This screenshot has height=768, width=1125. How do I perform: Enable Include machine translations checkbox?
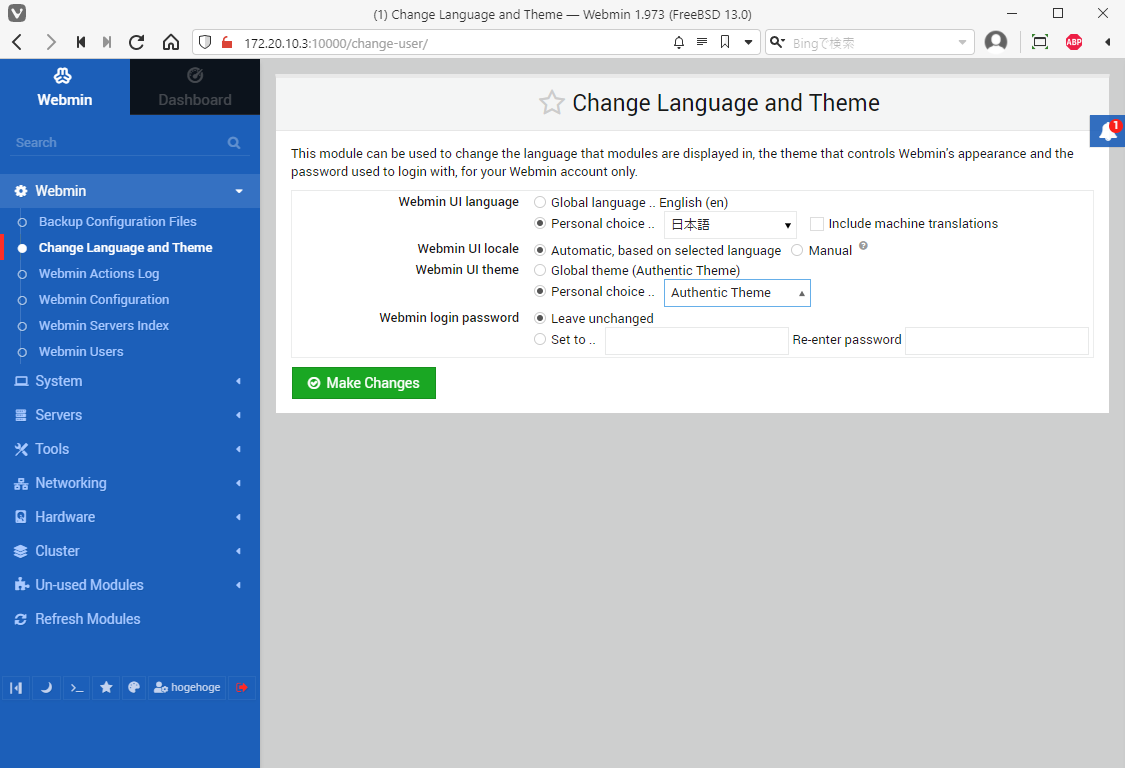click(816, 224)
